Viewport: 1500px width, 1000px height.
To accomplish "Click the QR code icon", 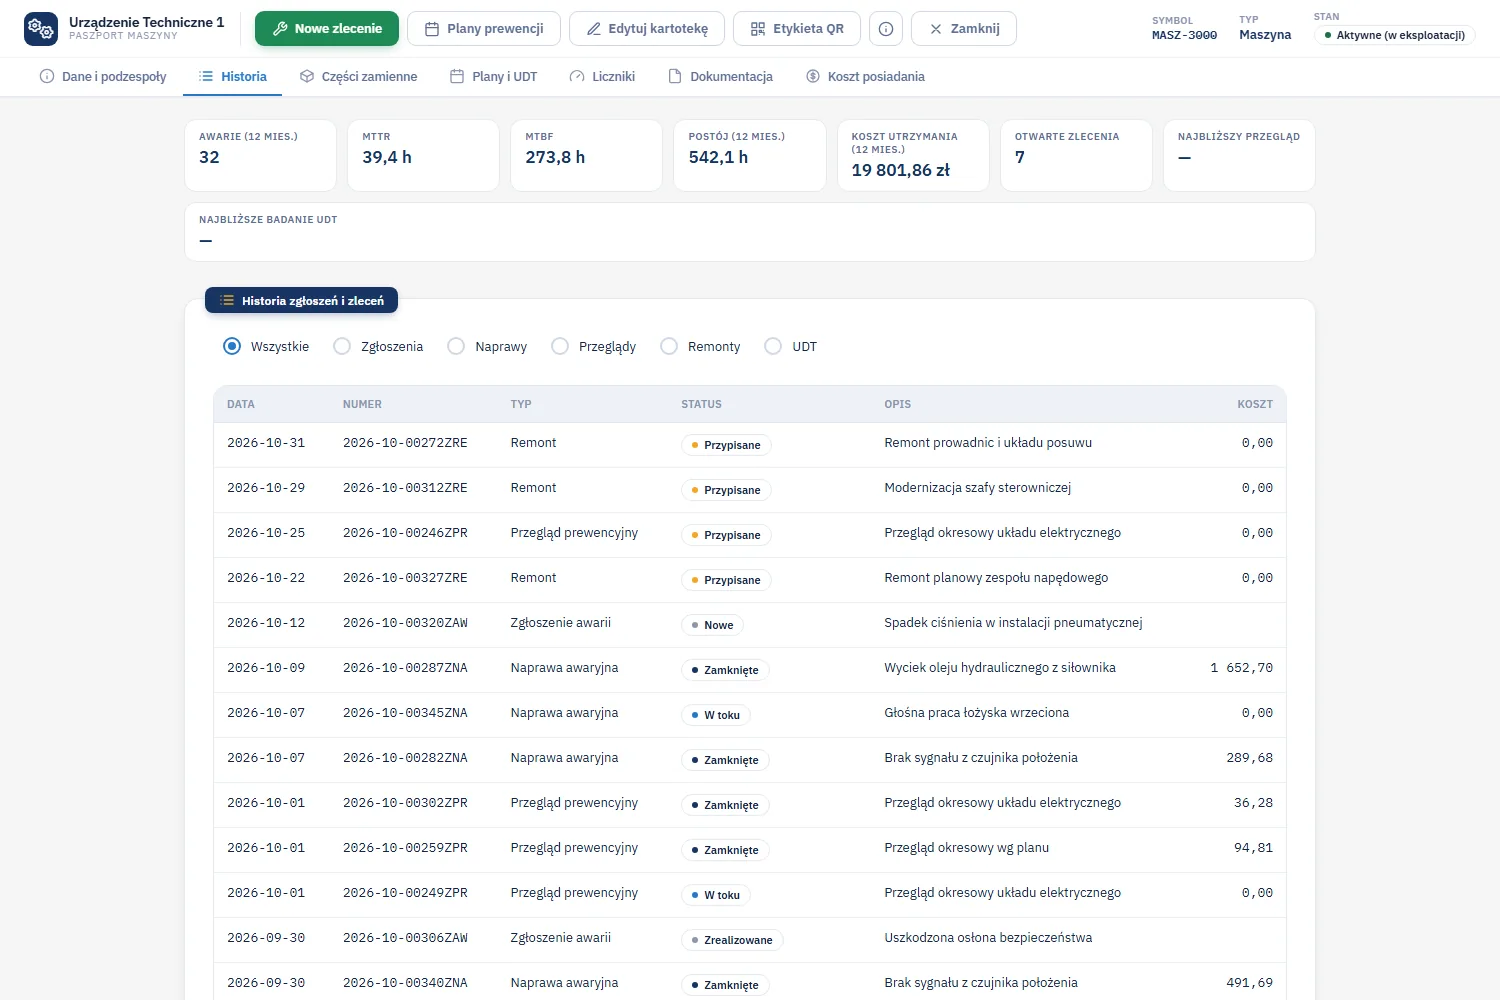I will (758, 29).
